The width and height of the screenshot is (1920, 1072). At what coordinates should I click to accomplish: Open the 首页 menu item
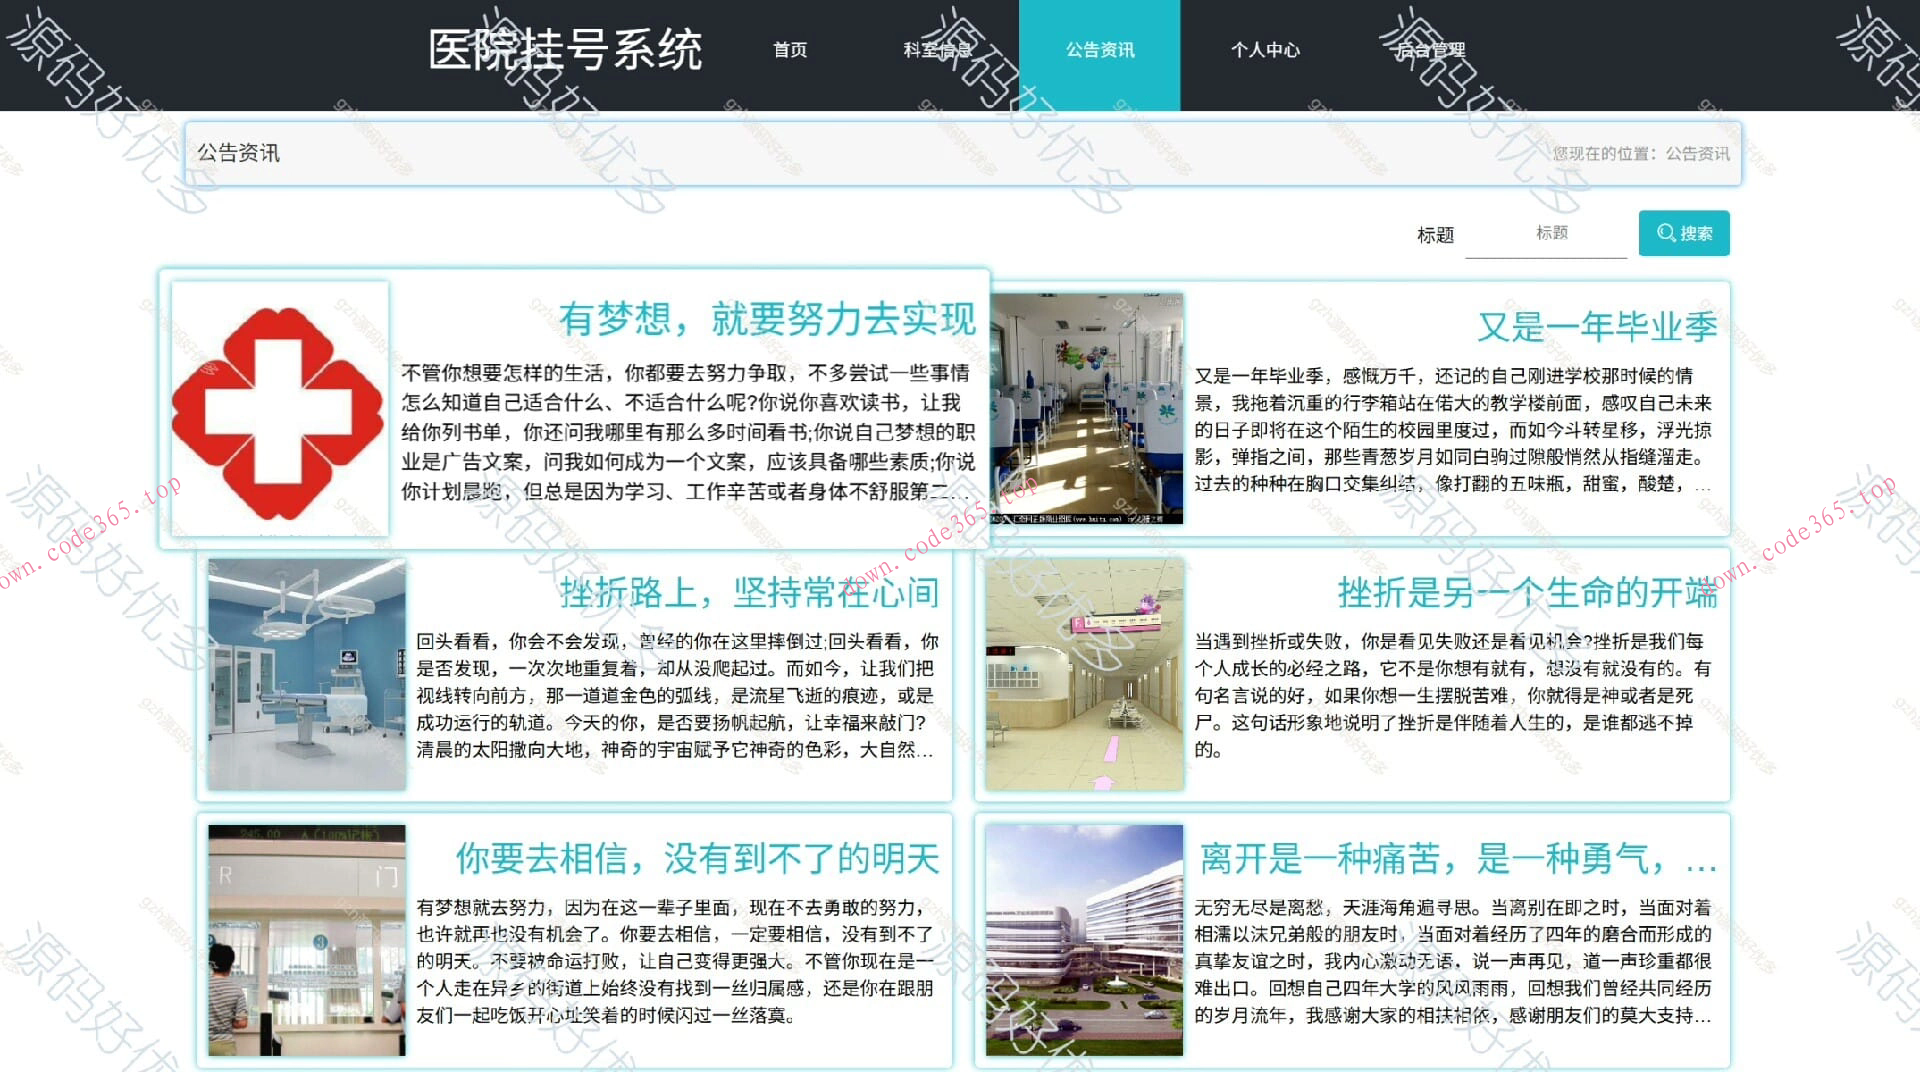click(x=789, y=50)
